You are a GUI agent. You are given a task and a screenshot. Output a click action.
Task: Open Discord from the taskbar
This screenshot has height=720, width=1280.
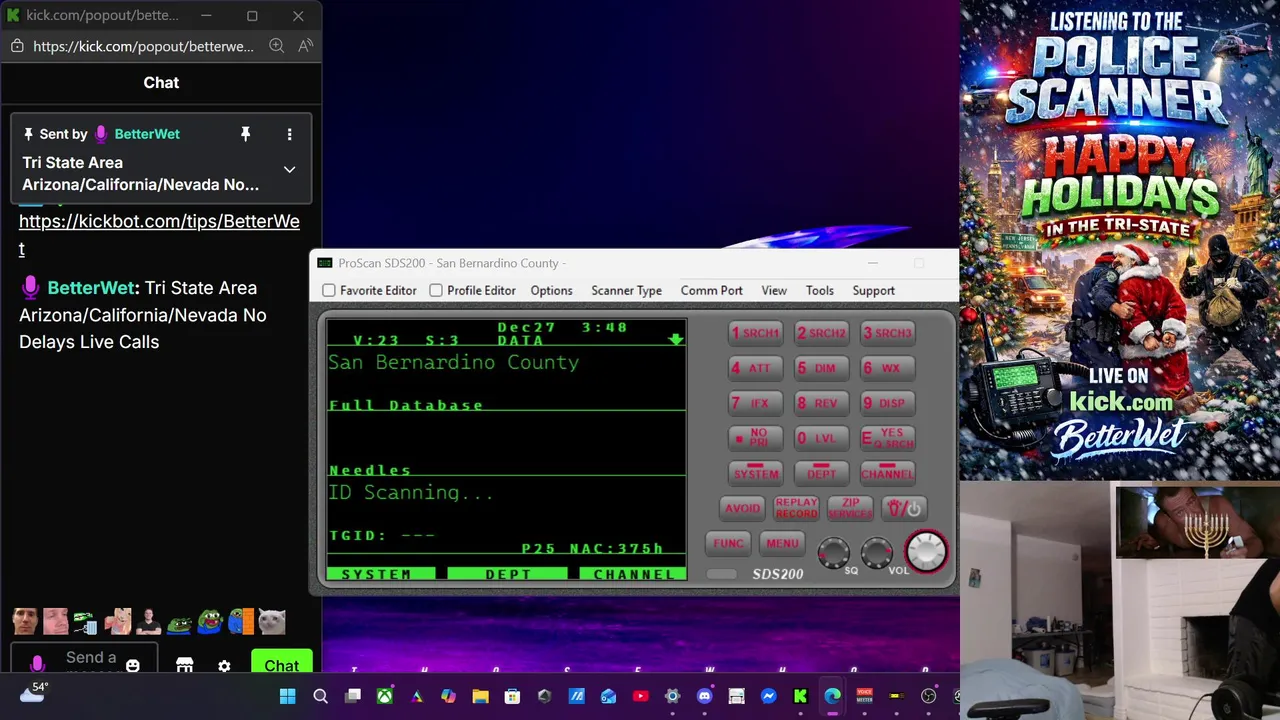[x=704, y=696]
